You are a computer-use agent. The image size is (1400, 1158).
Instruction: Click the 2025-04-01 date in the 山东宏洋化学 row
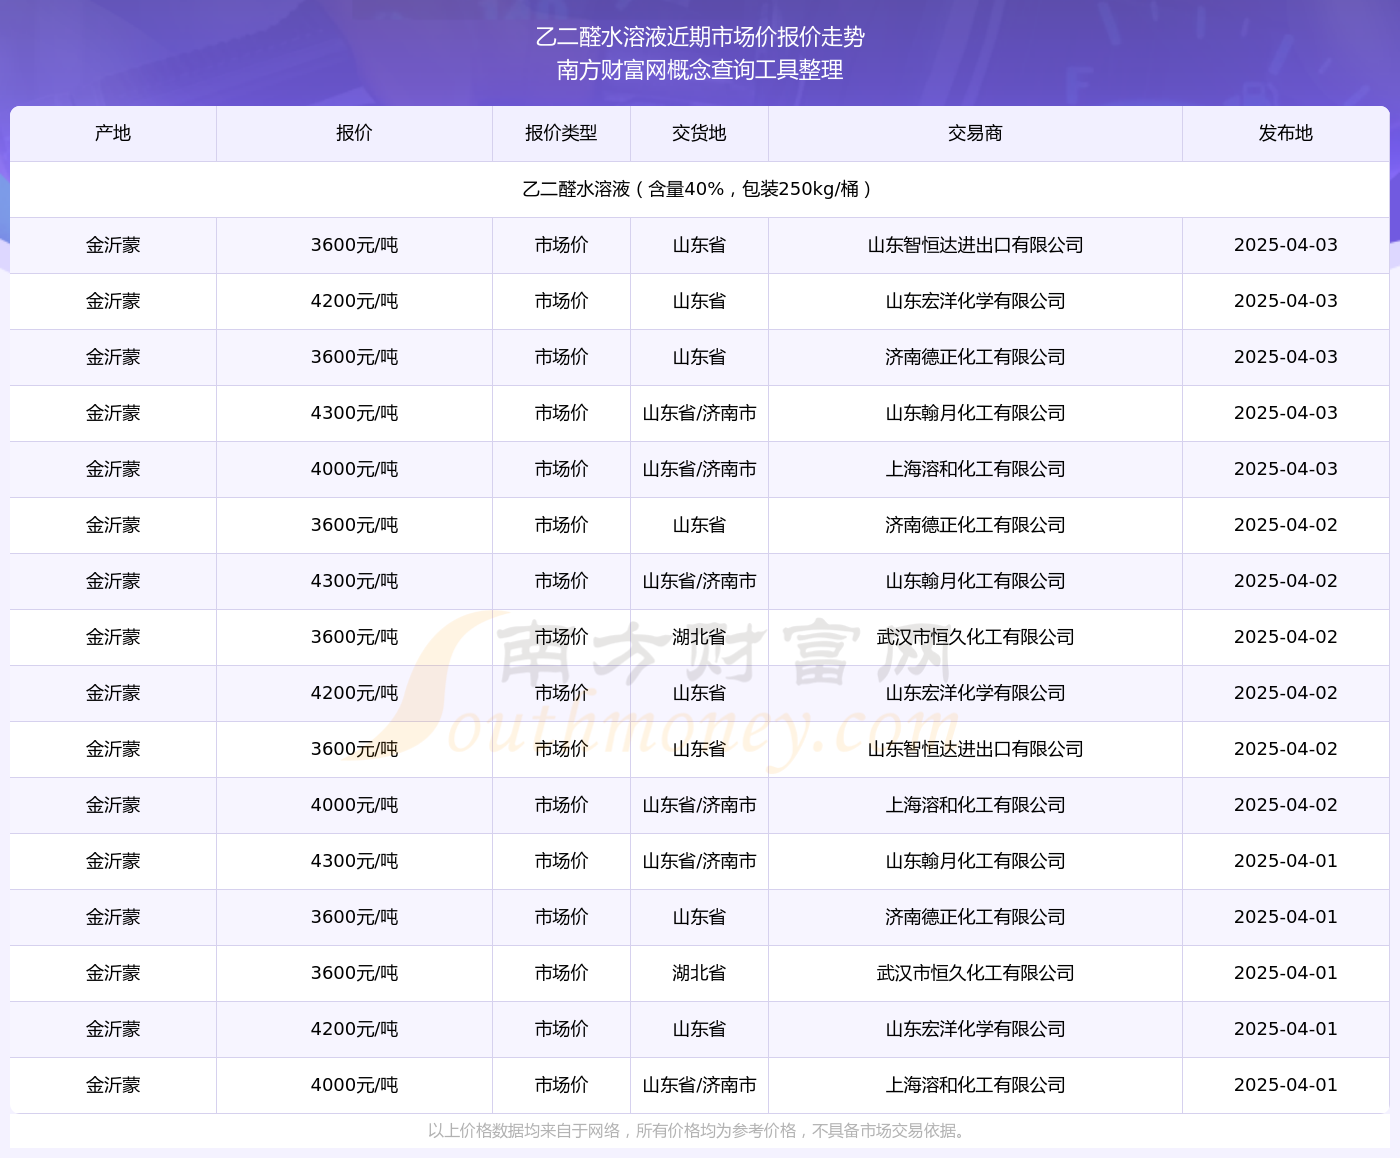(1286, 1029)
